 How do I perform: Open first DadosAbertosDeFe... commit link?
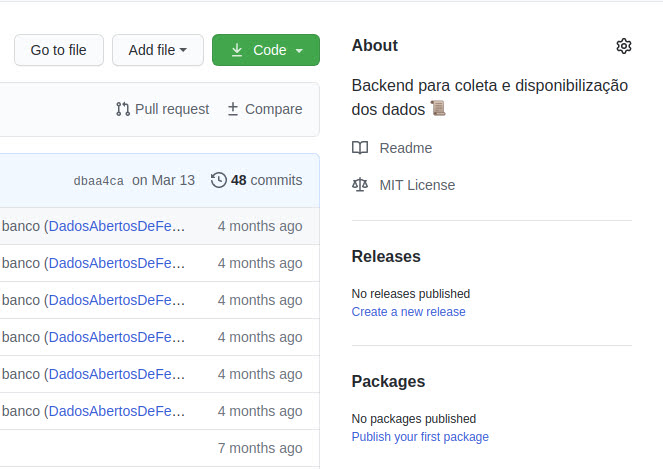click(117, 226)
